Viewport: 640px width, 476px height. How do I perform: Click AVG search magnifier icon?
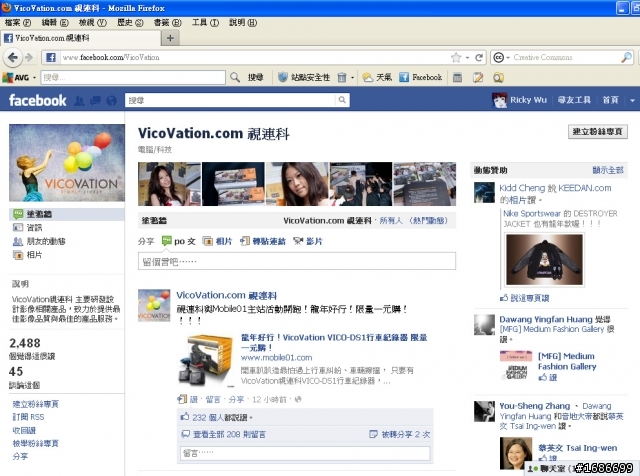pyautogui.click(x=235, y=77)
